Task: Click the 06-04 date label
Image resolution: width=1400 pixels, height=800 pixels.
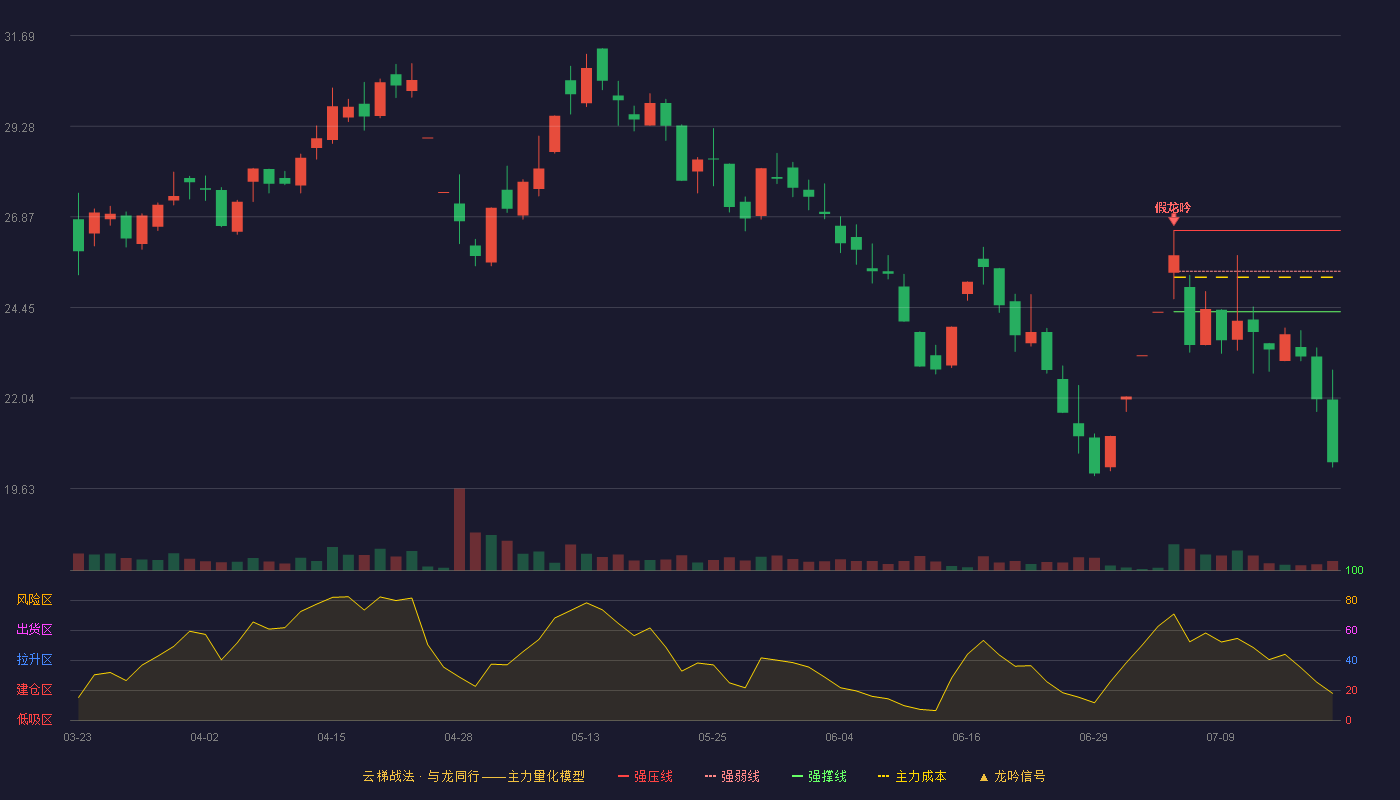Action: 839,737
